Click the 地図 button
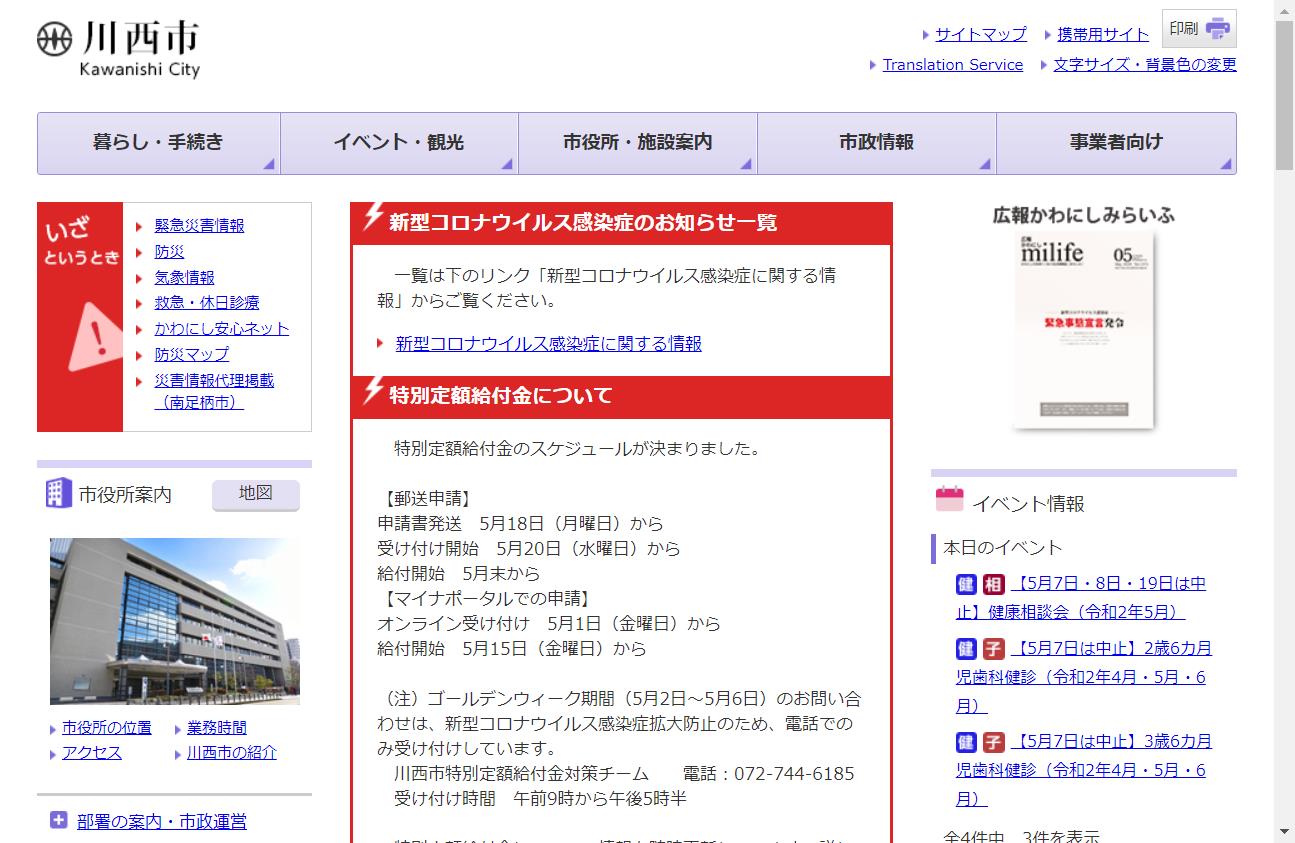Image resolution: width=1295 pixels, height=843 pixels. pos(255,493)
